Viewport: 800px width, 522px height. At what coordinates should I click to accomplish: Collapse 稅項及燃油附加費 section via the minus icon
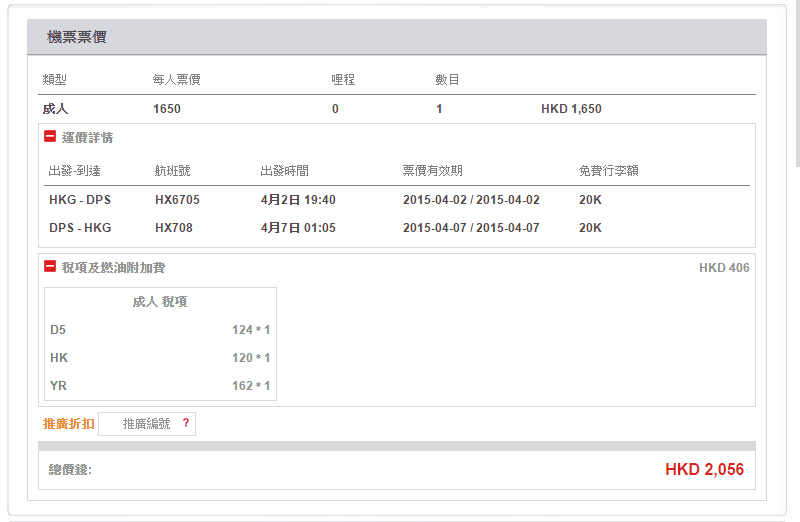(x=50, y=267)
